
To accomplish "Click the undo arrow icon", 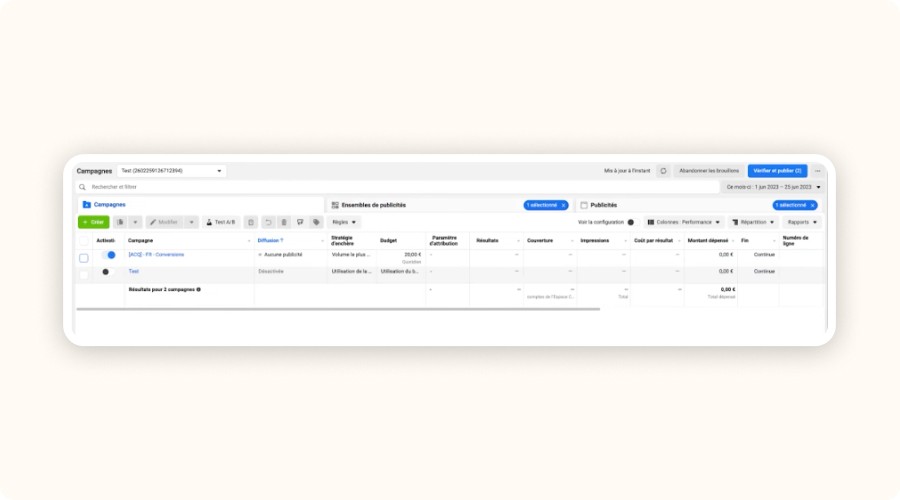I will 267,222.
